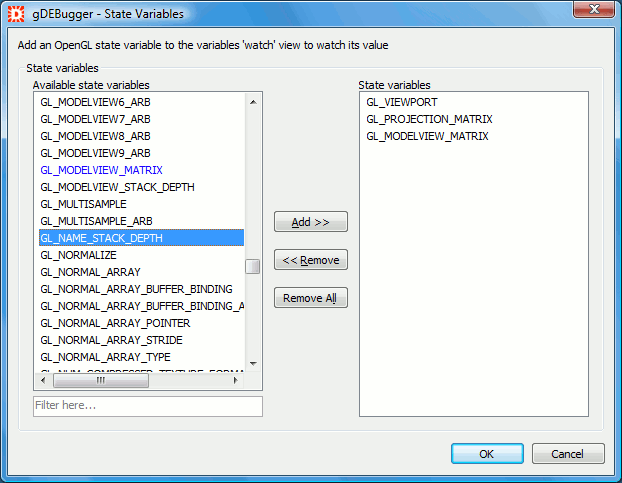
Task: Click the horizontal scrollbar thumb
Action: point(100,381)
